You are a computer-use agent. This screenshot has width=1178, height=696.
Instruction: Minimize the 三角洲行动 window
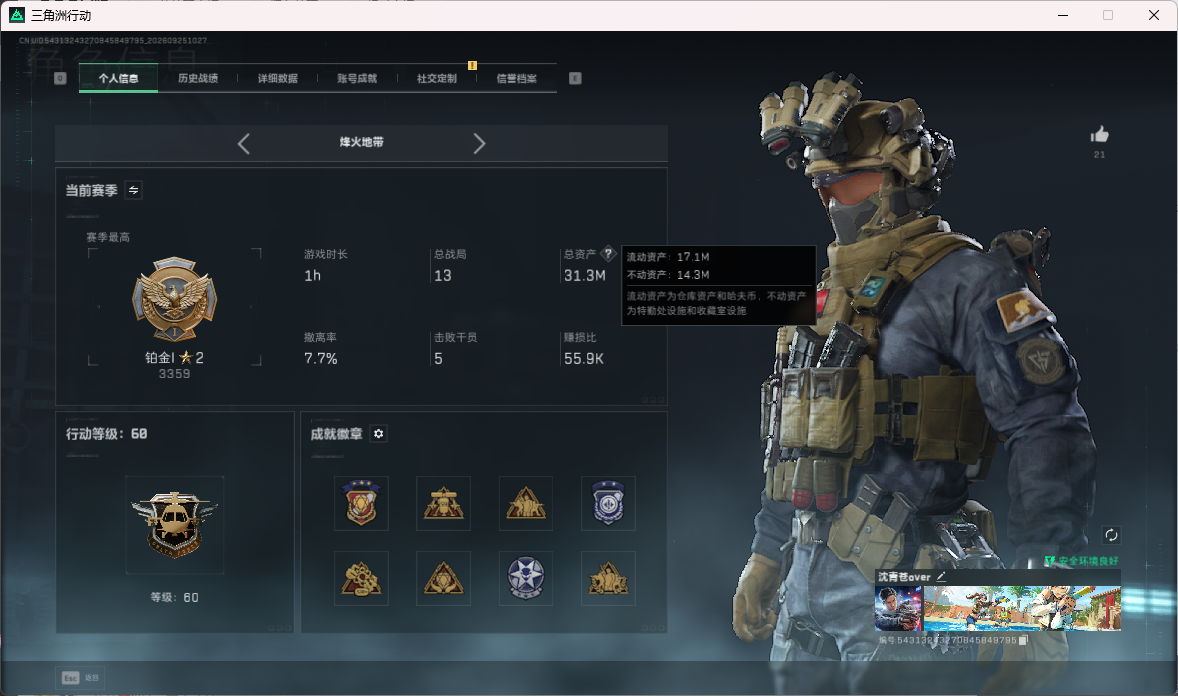[1063, 15]
